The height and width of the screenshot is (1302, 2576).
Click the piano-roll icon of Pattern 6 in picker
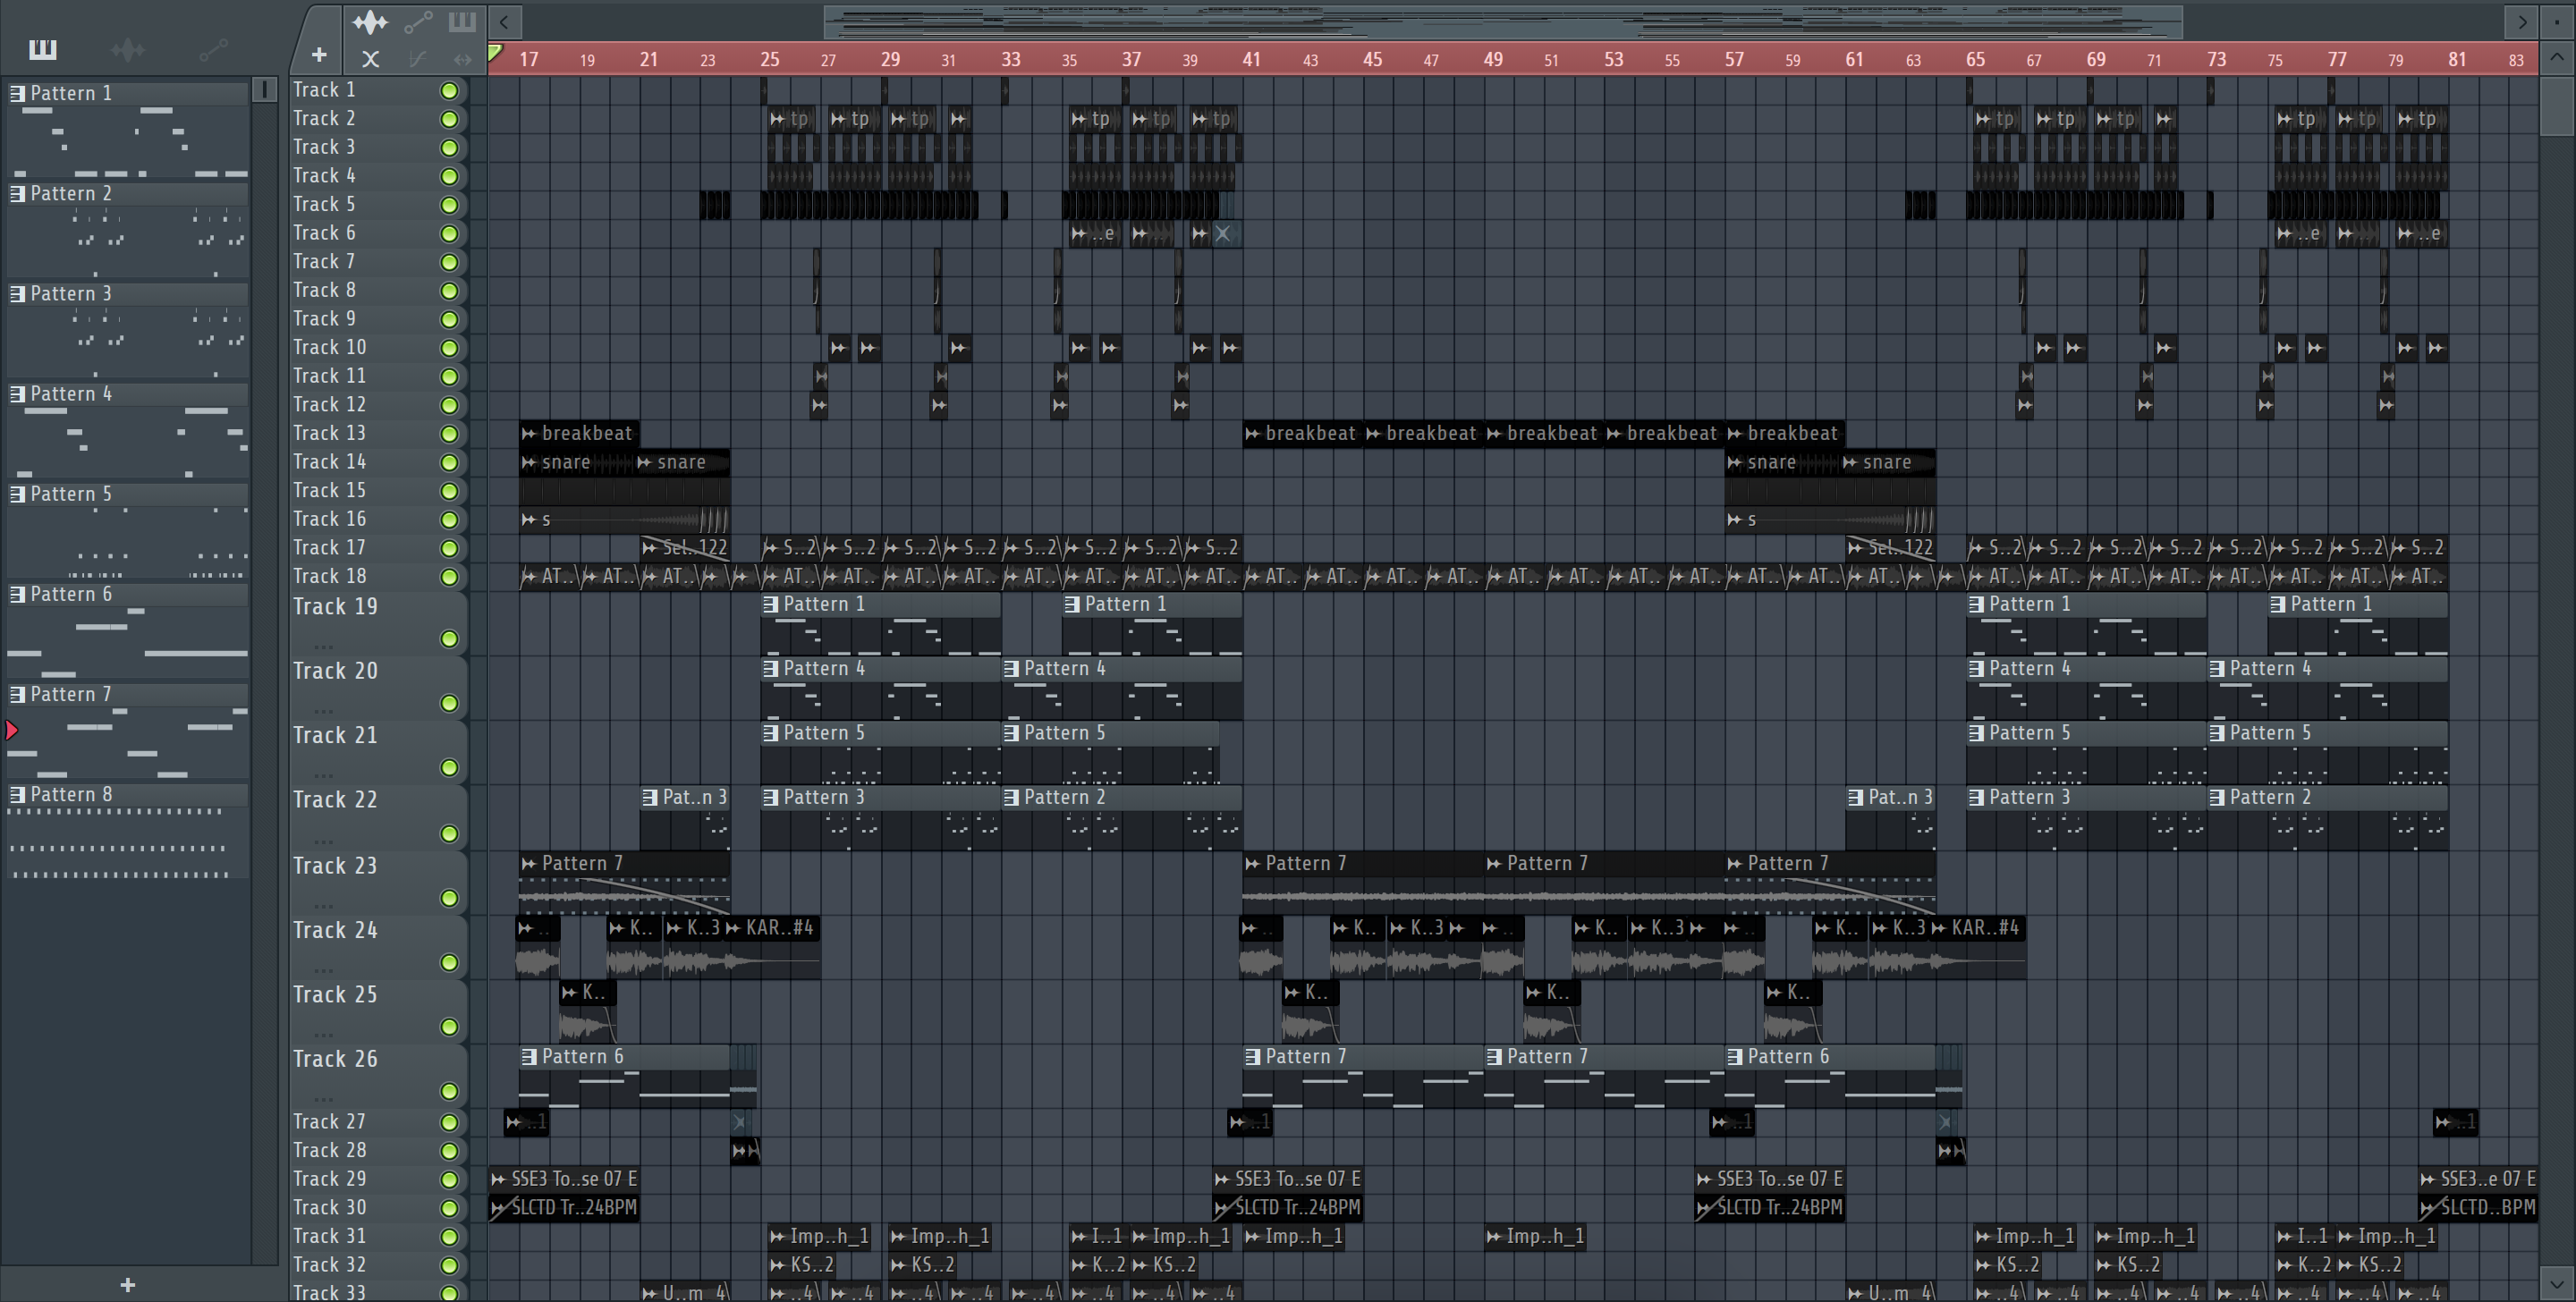pos(17,593)
